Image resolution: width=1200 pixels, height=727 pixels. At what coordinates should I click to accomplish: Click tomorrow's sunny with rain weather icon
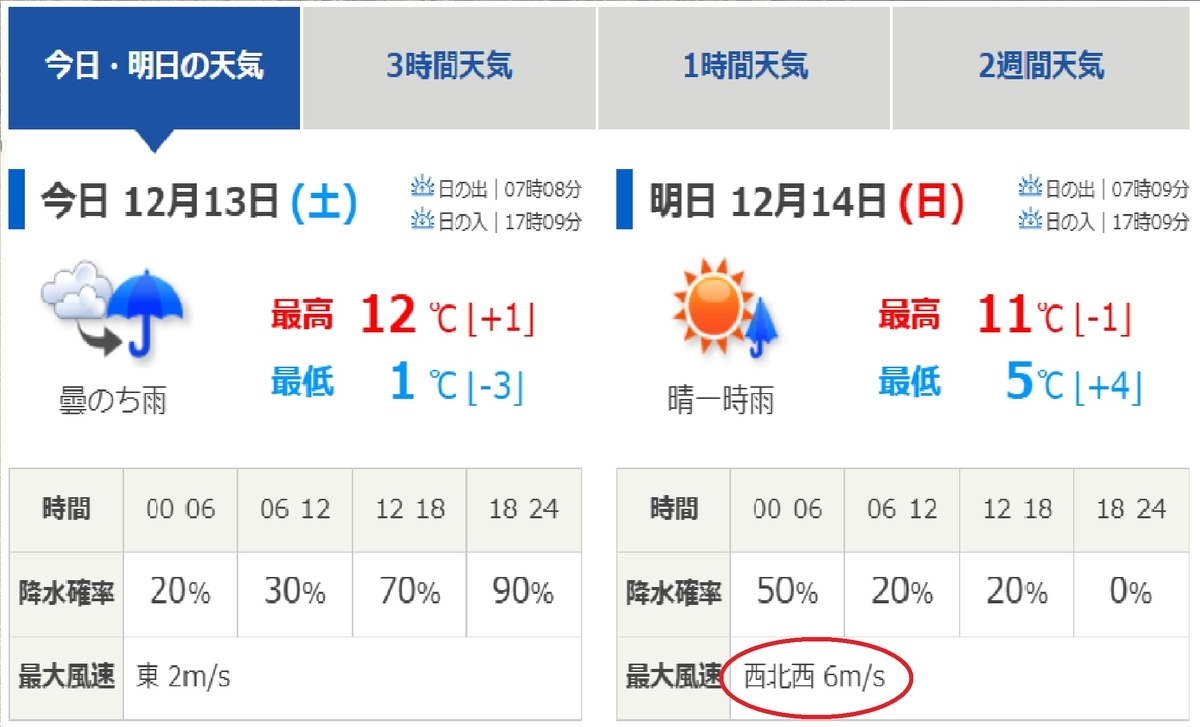point(724,309)
